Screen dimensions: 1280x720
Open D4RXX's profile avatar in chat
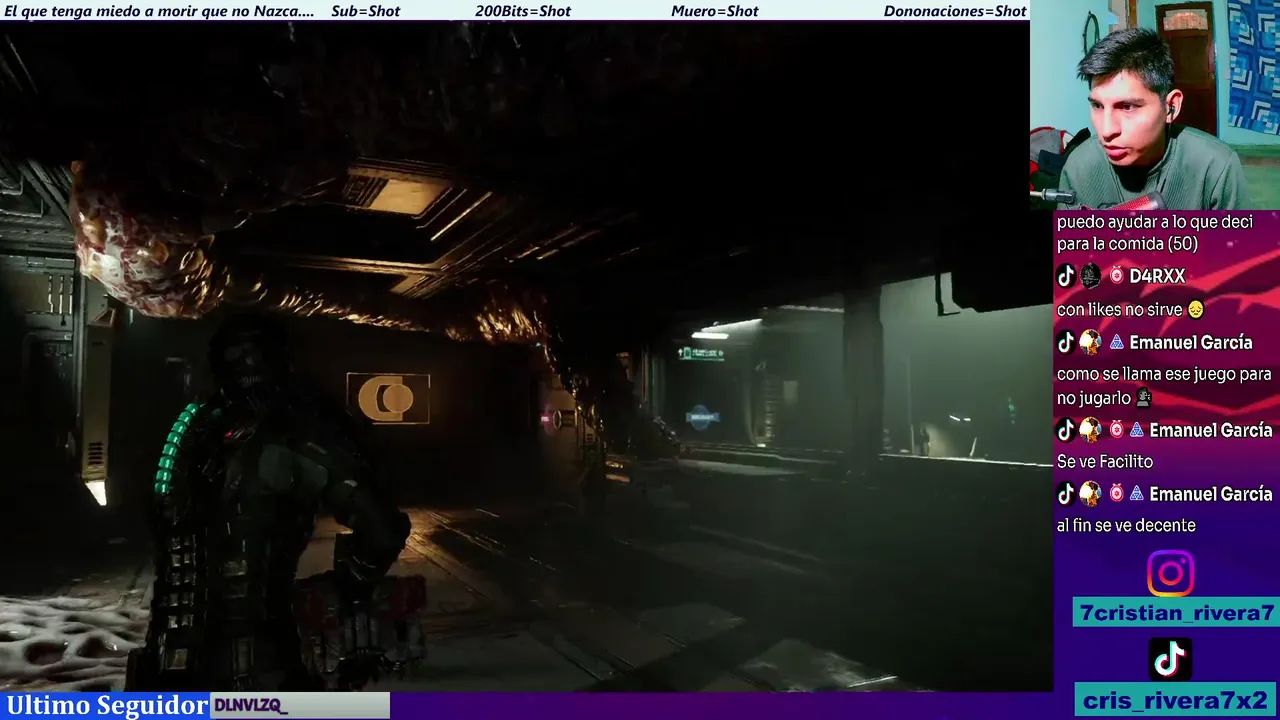click(1090, 276)
